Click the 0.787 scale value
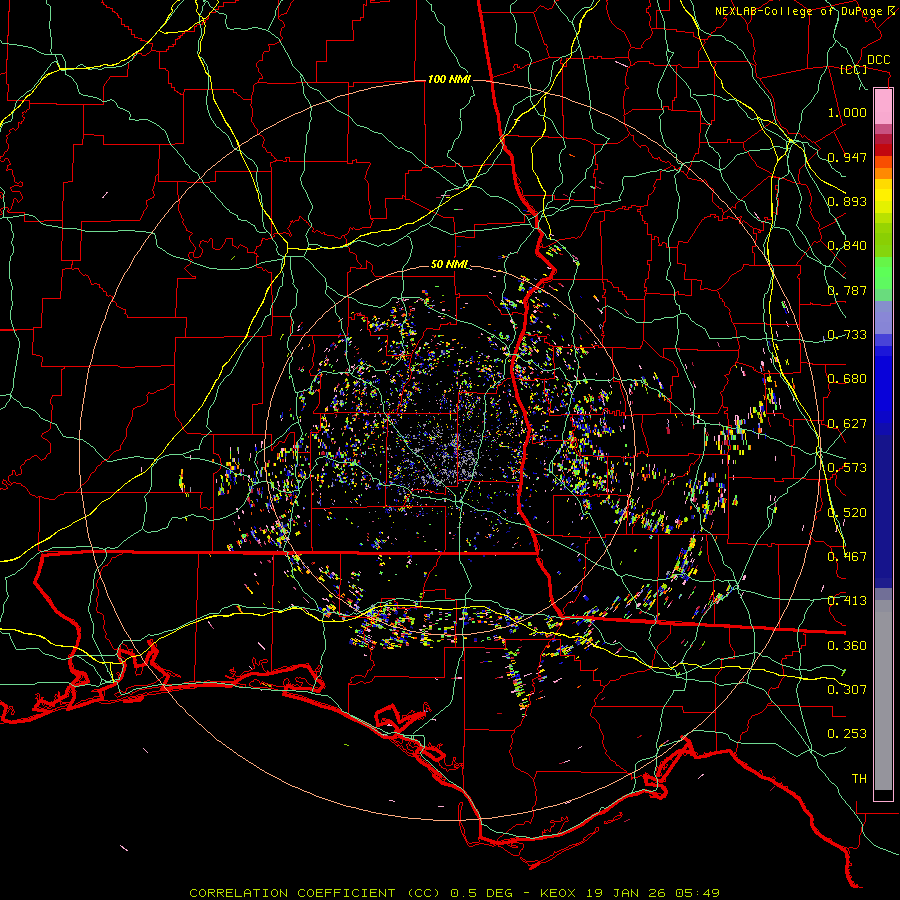The width and height of the screenshot is (900, 900). (x=847, y=290)
